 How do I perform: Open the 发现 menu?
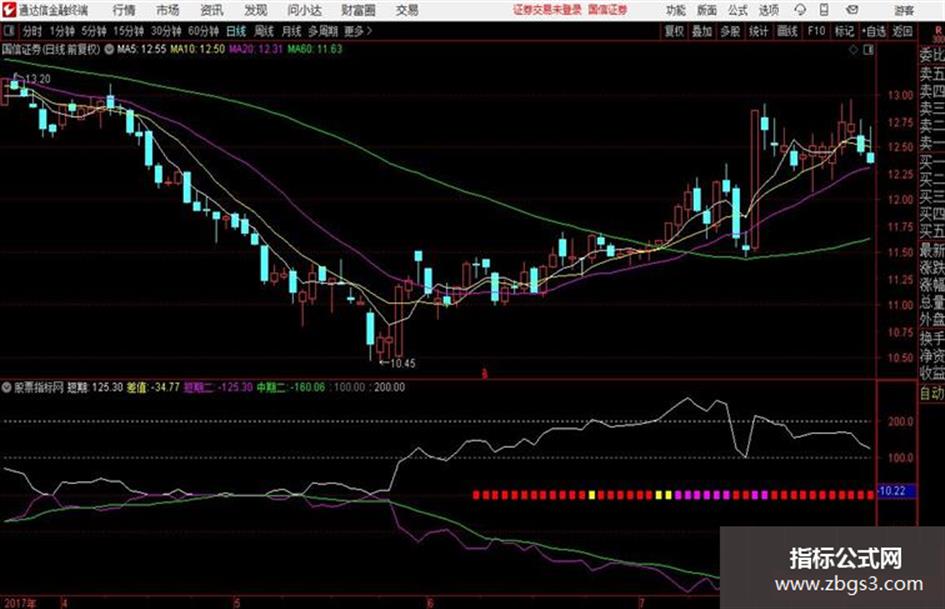point(256,10)
